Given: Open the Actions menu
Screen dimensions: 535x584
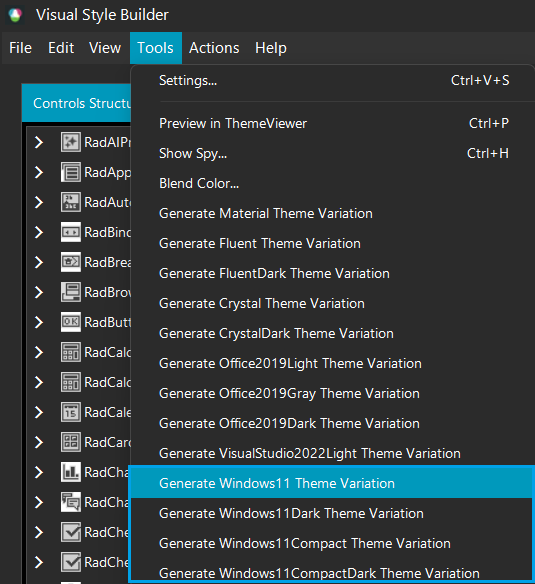Looking at the screenshot, I should click(x=214, y=48).
